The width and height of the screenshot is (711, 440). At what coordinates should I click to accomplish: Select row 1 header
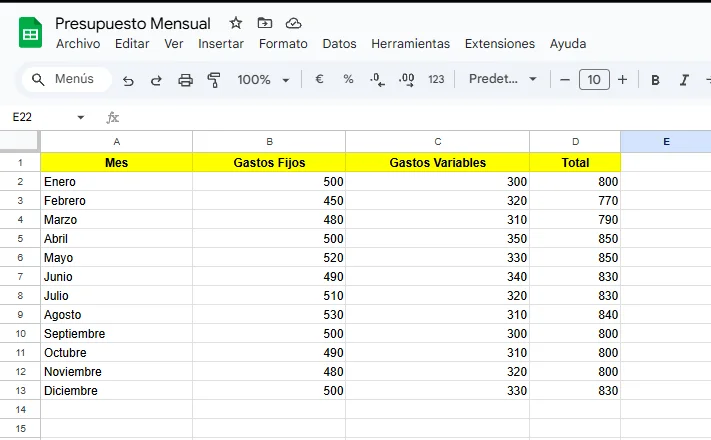20,162
